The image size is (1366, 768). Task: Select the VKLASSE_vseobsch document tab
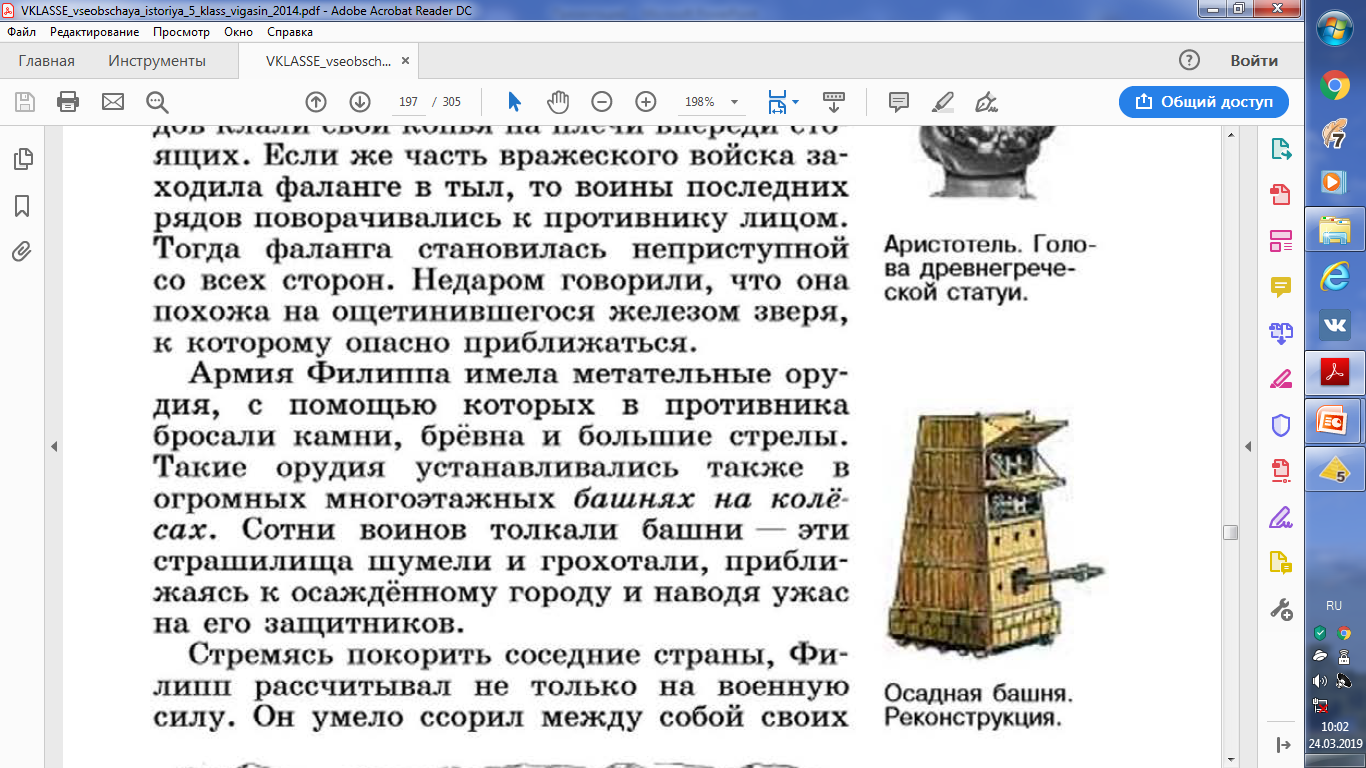328,61
